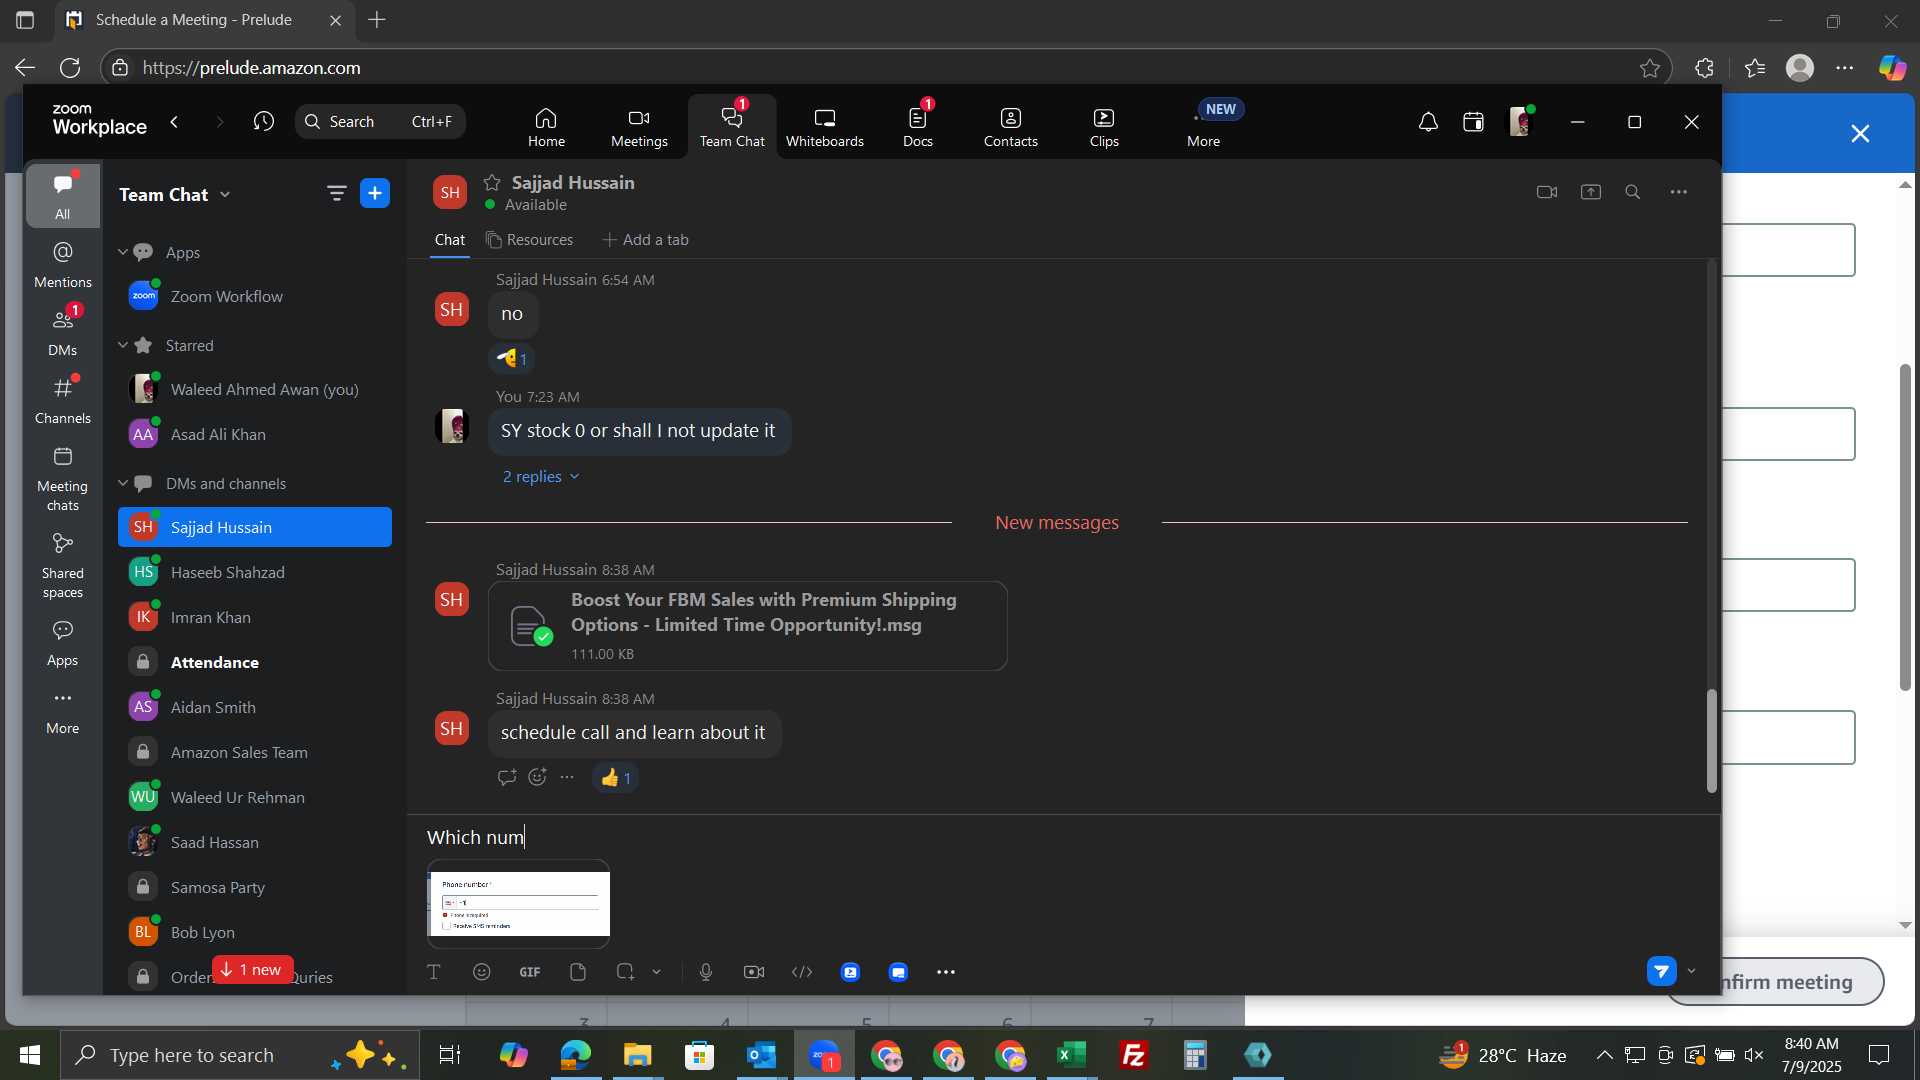The height and width of the screenshot is (1080, 1920).
Task: Select the All chats sidebar item
Action: pos(63,196)
